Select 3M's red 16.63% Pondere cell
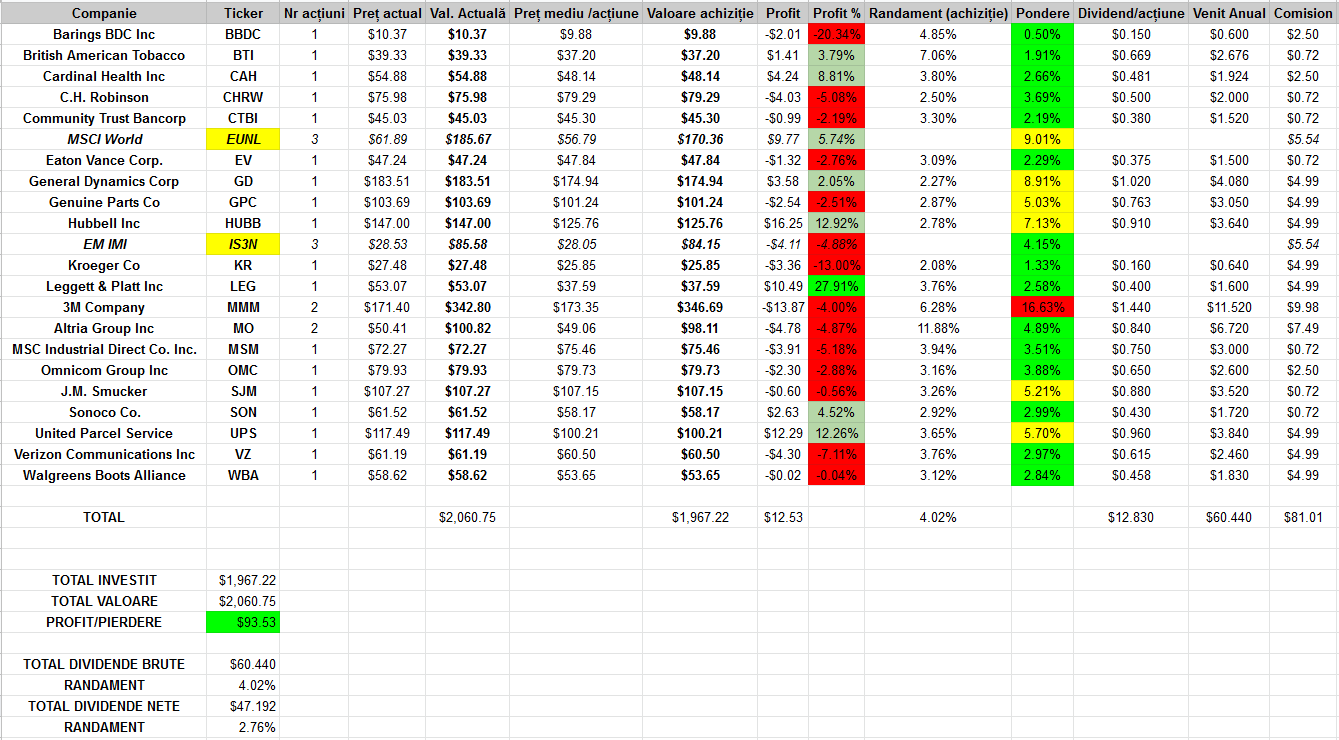This screenshot has width=1339, height=740. 1042,307
